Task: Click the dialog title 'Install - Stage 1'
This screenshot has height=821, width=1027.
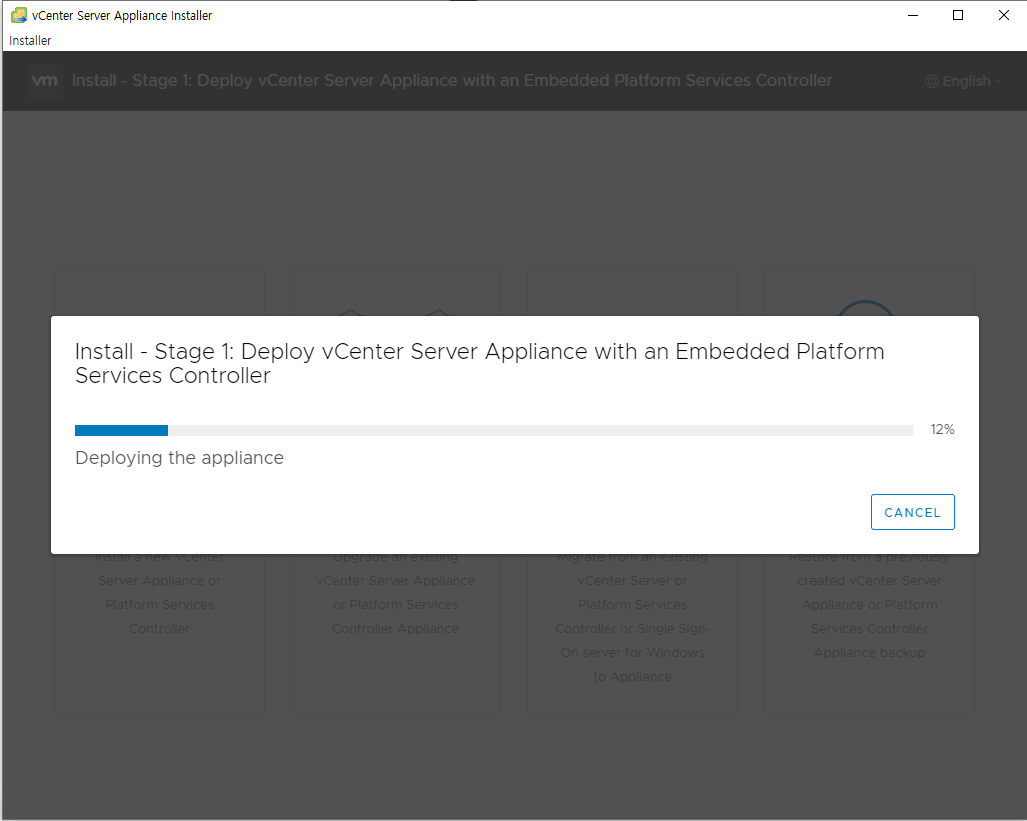Action: click(479, 363)
